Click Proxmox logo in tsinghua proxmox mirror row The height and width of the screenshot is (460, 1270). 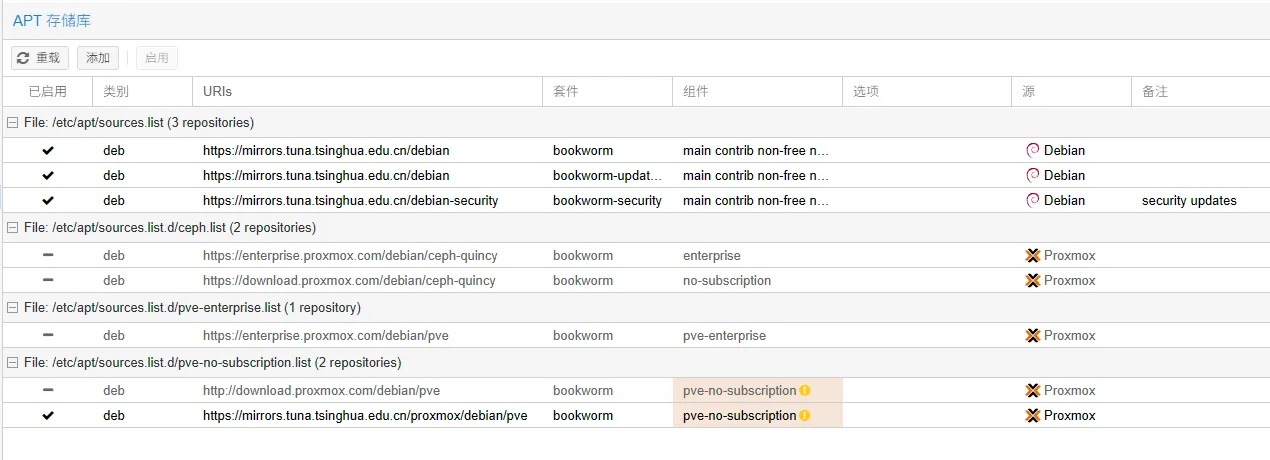click(x=1033, y=415)
